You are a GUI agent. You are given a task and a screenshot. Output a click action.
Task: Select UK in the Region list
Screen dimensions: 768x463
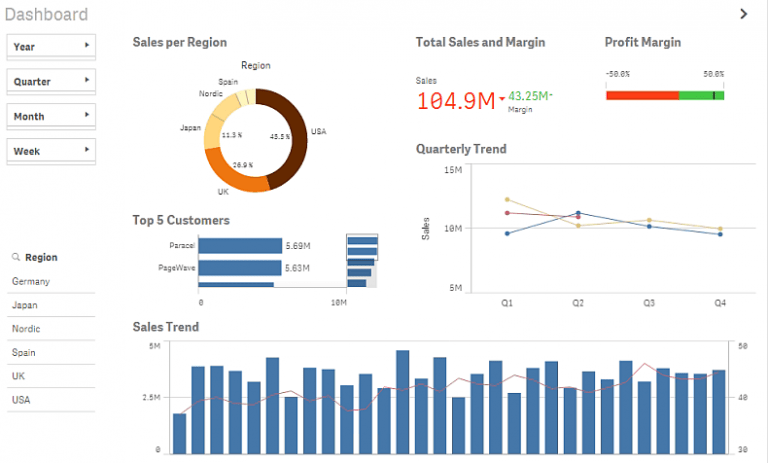click(x=51, y=376)
